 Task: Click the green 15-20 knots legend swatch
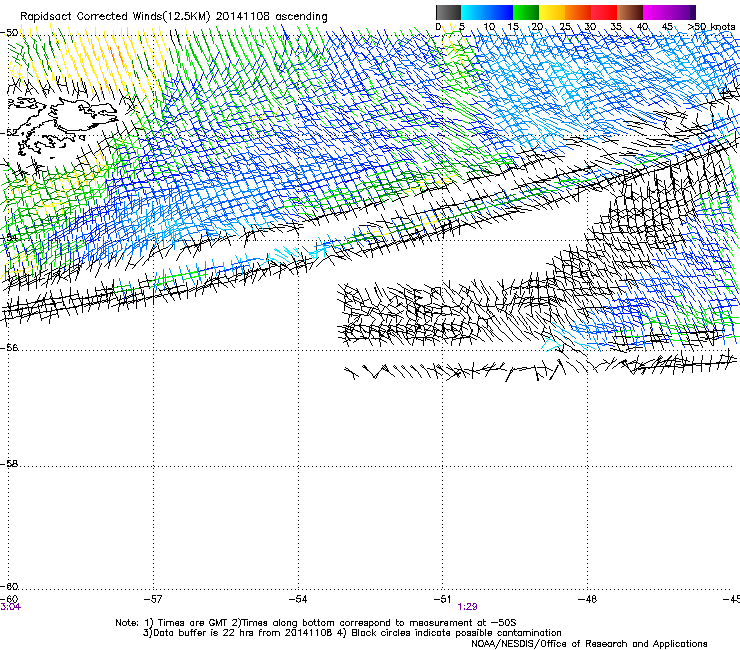point(526,12)
